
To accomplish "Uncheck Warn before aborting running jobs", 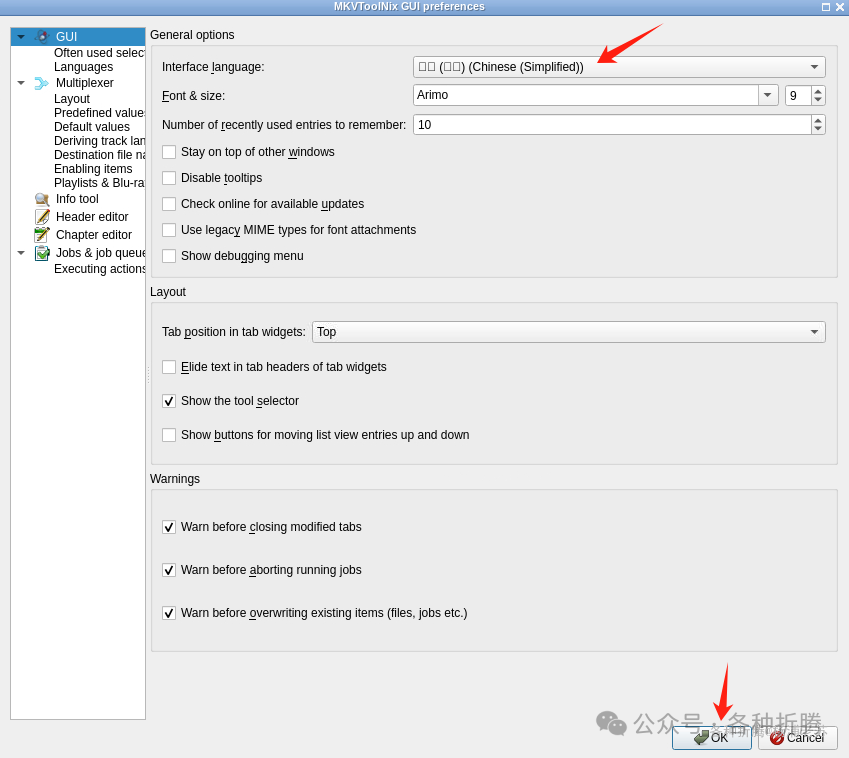I will click(169, 570).
